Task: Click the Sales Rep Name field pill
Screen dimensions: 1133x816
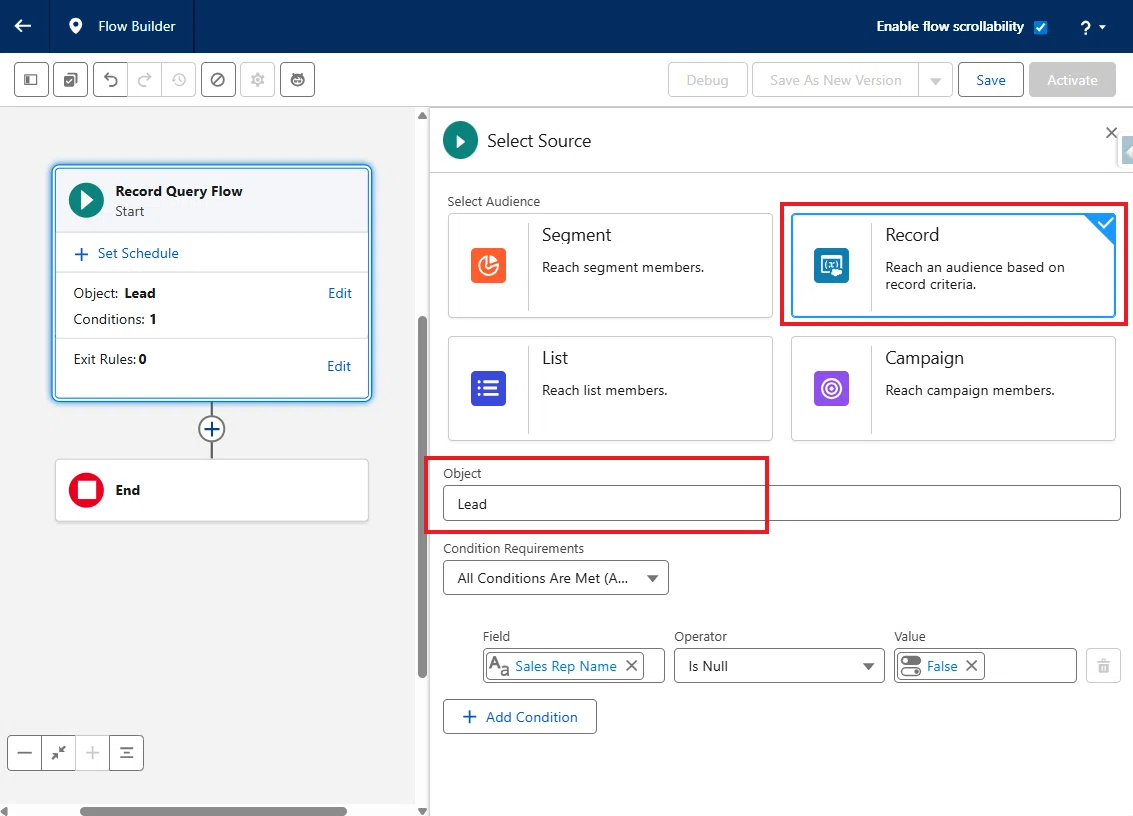Action: tap(565, 666)
